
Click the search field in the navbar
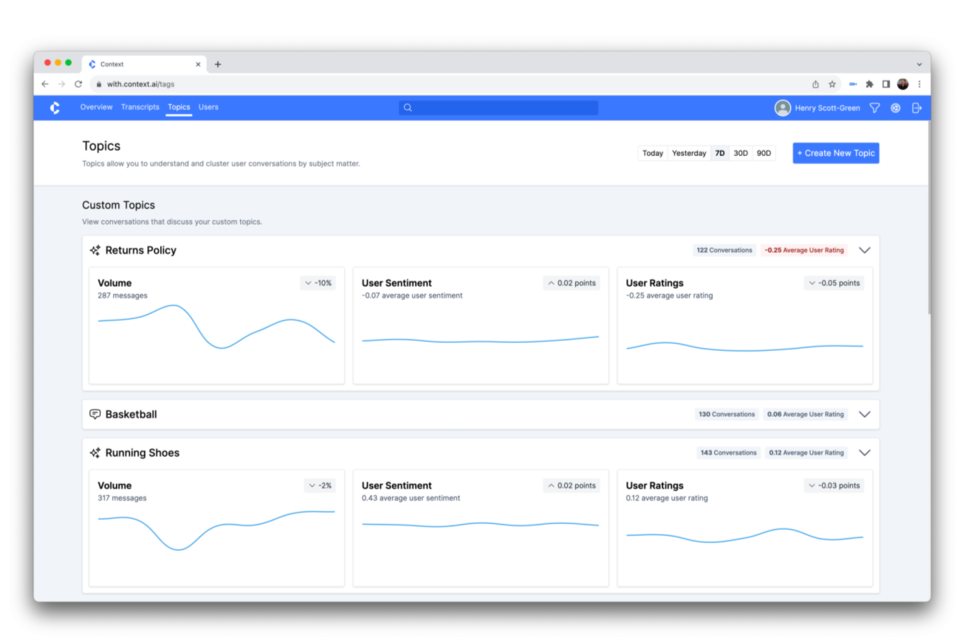coord(499,108)
